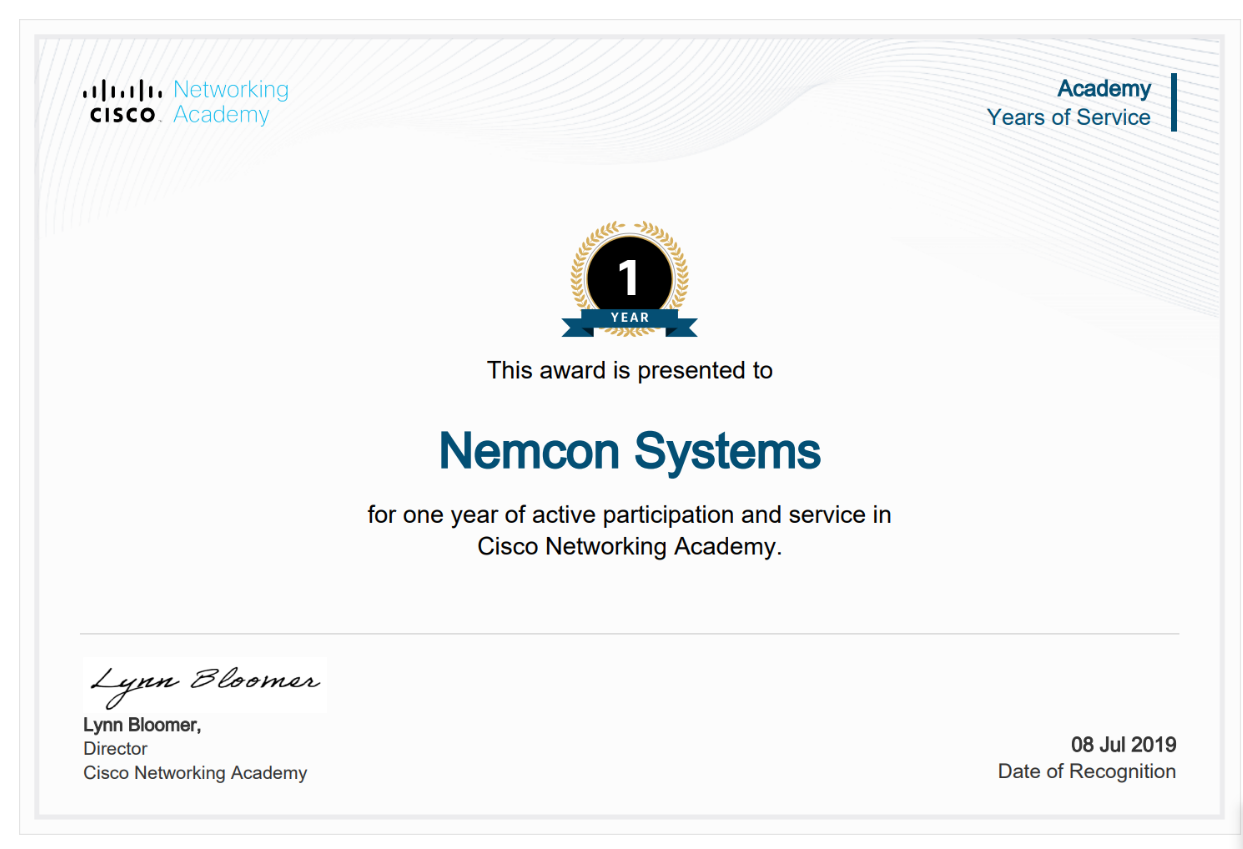
Task: Click the 1 Year laurel badge
Action: click(x=629, y=280)
